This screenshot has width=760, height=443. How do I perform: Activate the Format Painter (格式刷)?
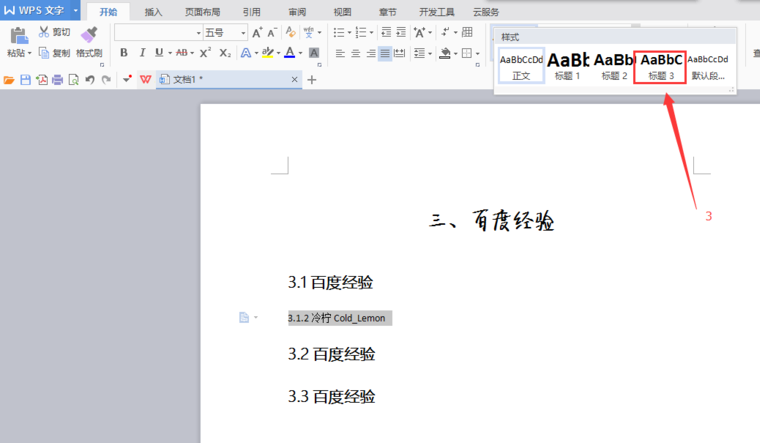tap(89, 42)
